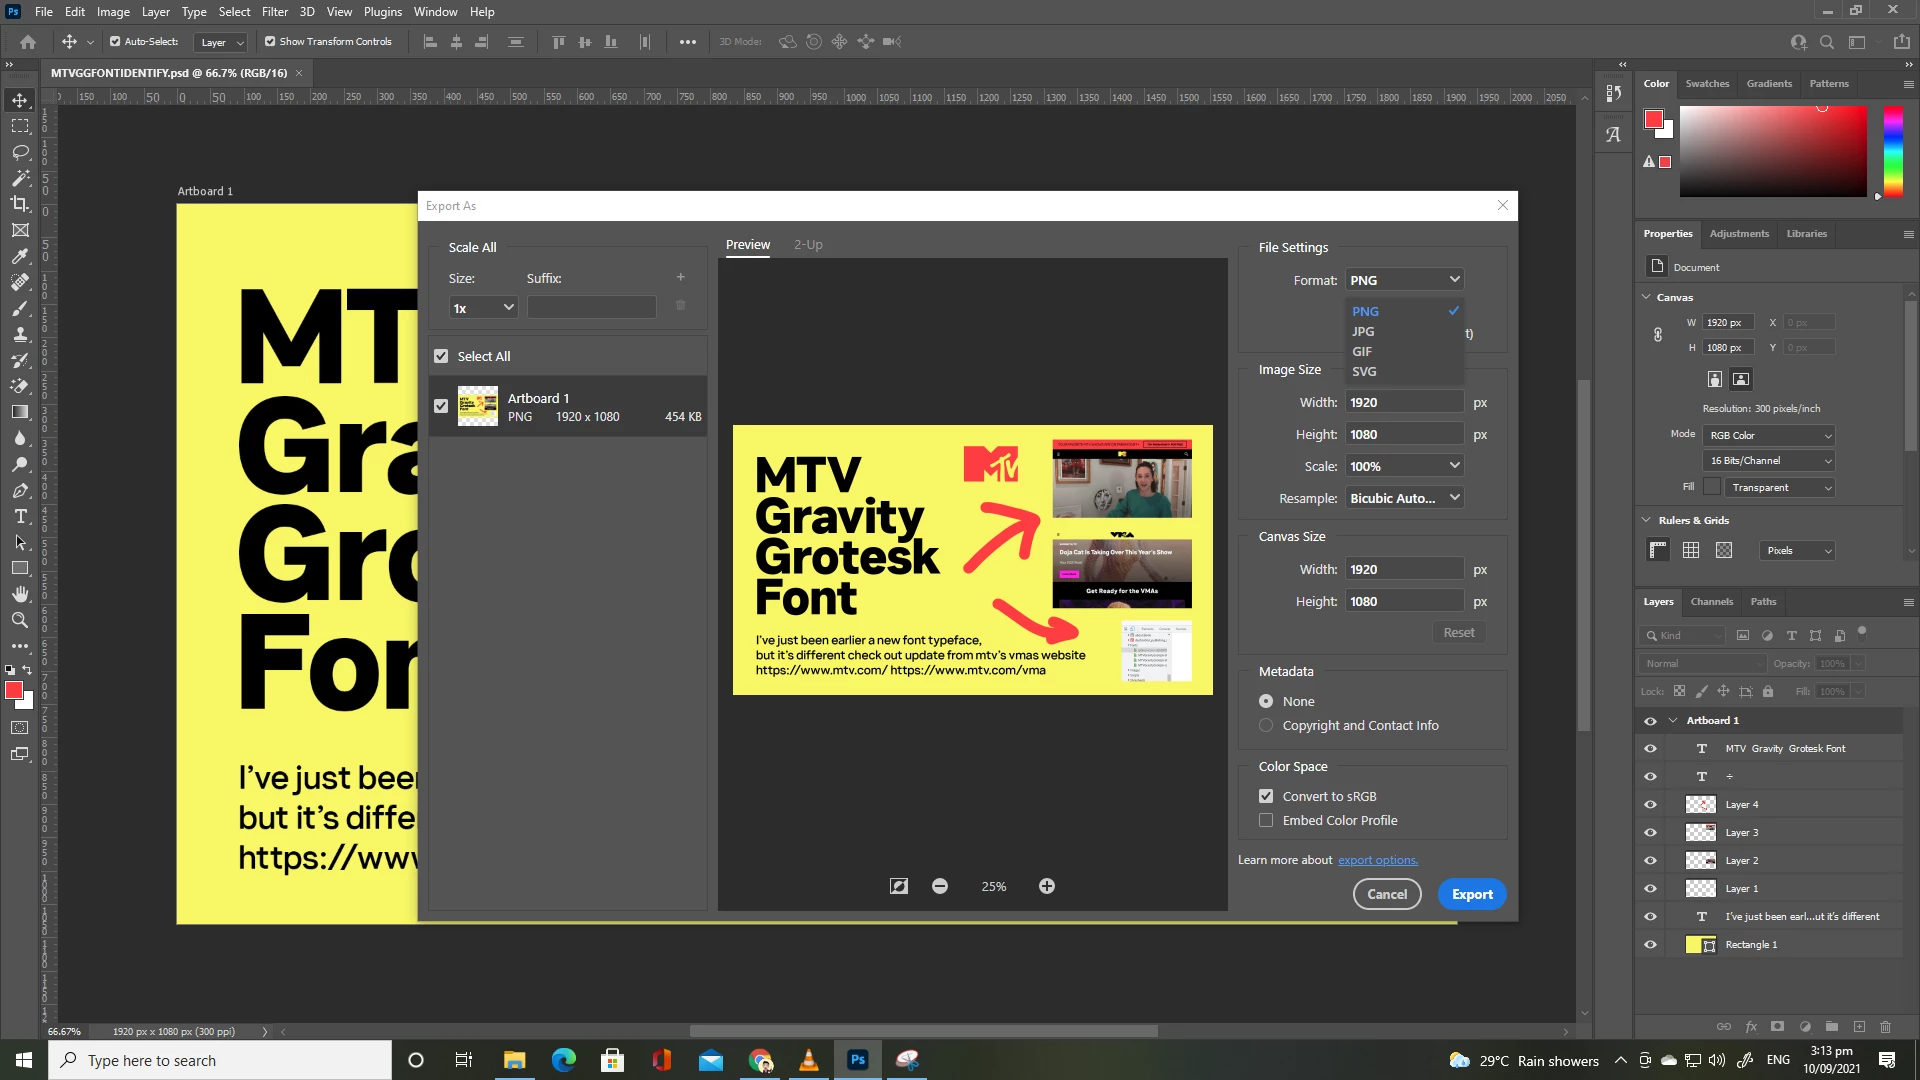Uncheck the Select All checkbox

441,356
